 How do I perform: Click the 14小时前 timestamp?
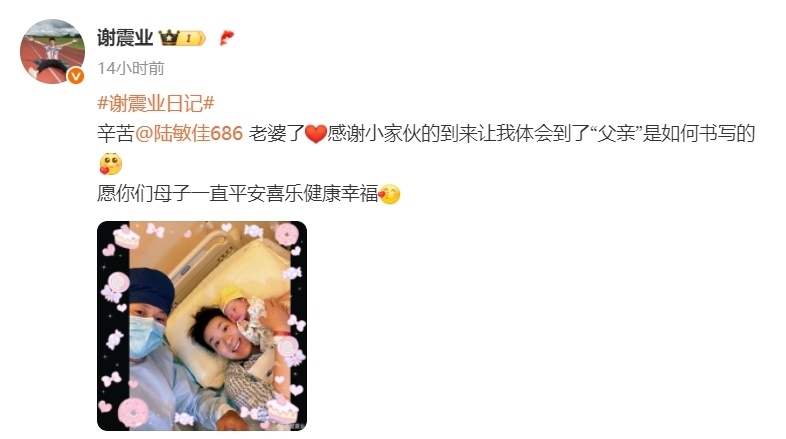[131, 68]
